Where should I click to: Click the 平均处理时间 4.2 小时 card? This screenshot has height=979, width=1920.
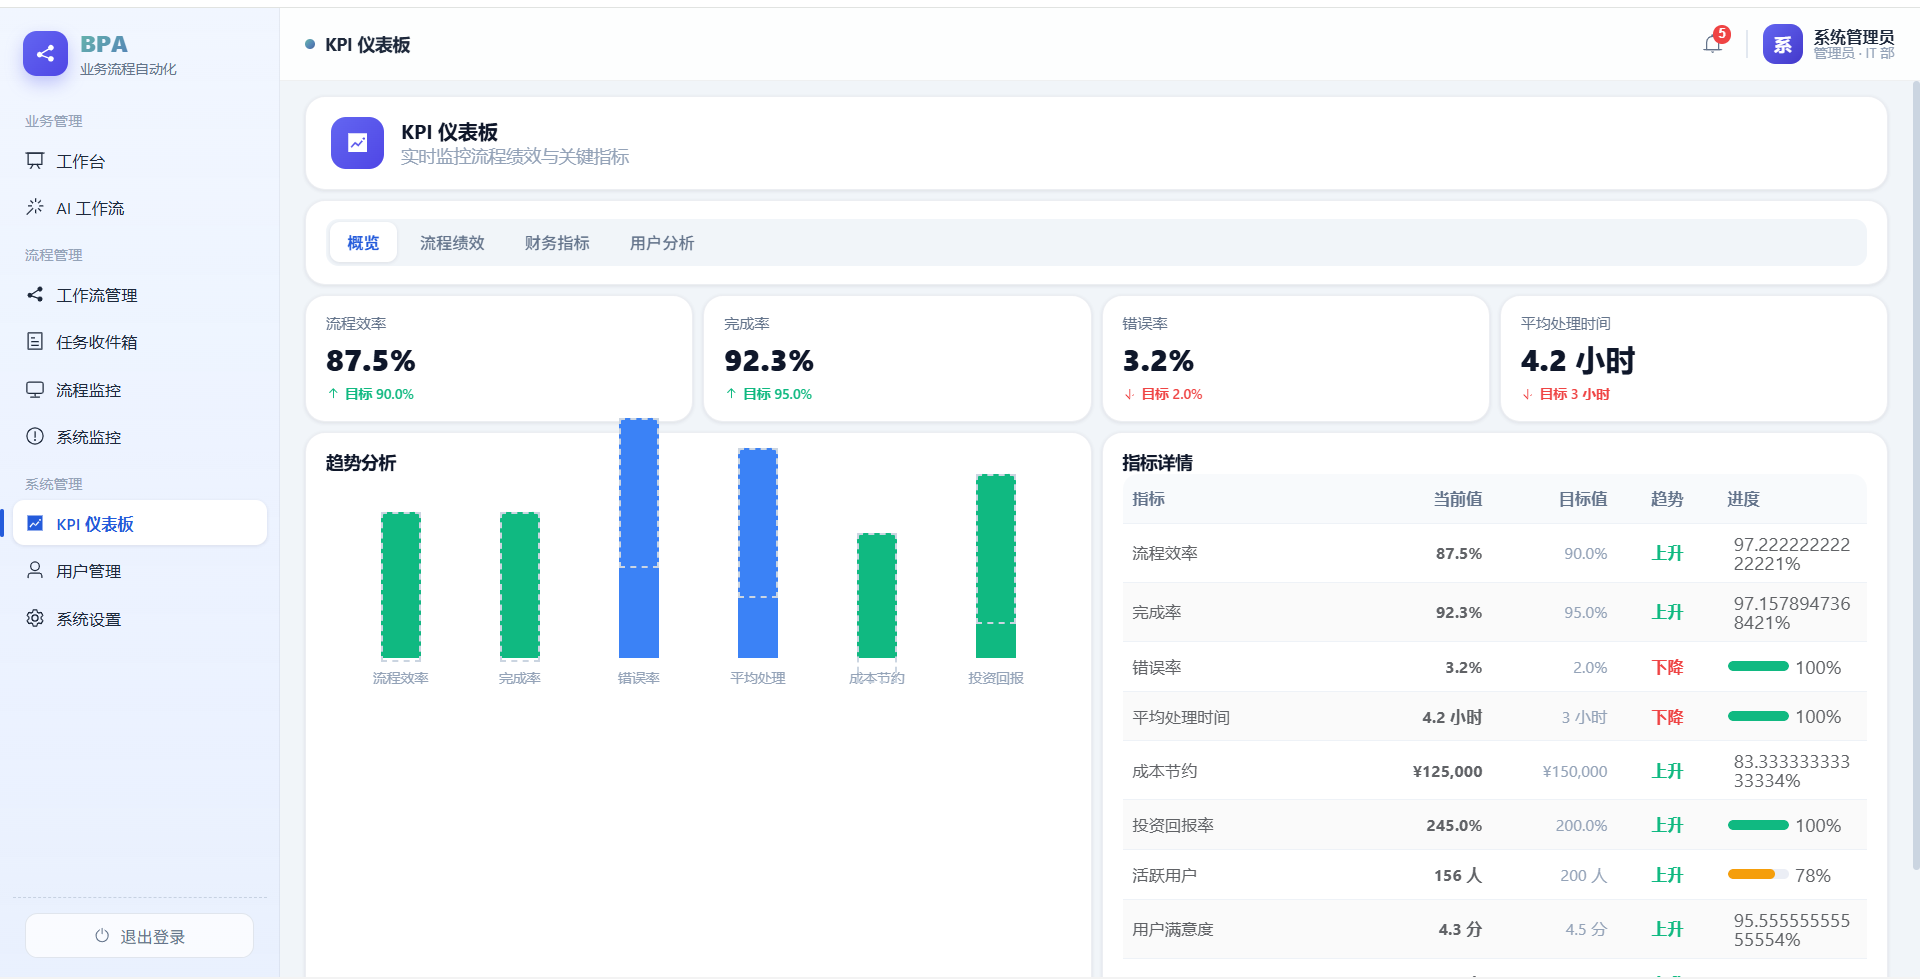(1694, 358)
